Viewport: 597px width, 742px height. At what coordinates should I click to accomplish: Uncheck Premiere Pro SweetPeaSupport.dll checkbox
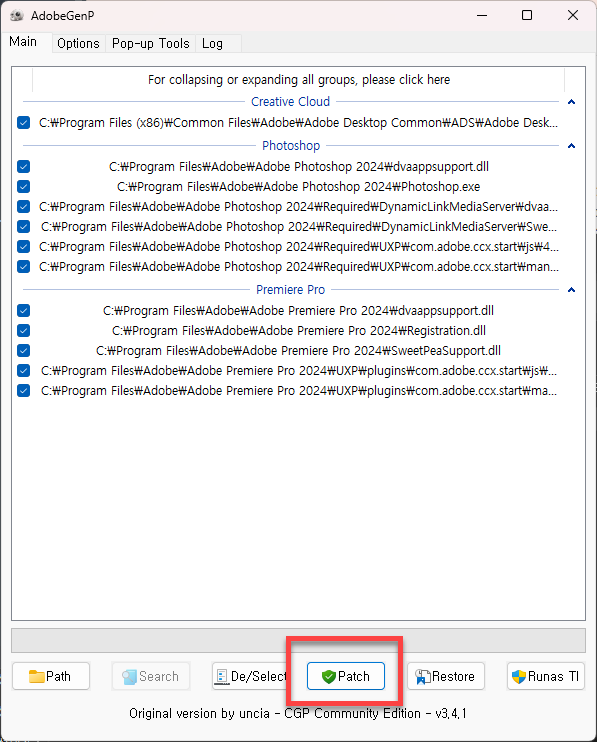pos(24,351)
